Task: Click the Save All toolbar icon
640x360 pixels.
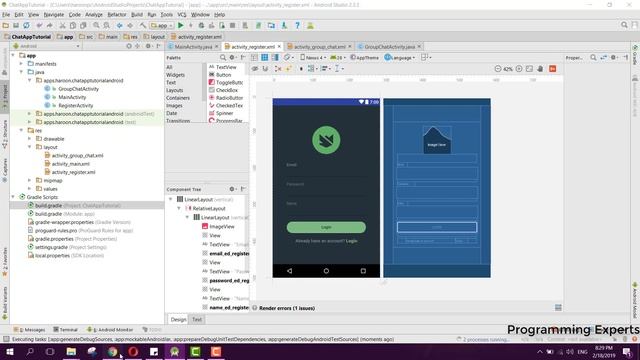Action: 16,25
